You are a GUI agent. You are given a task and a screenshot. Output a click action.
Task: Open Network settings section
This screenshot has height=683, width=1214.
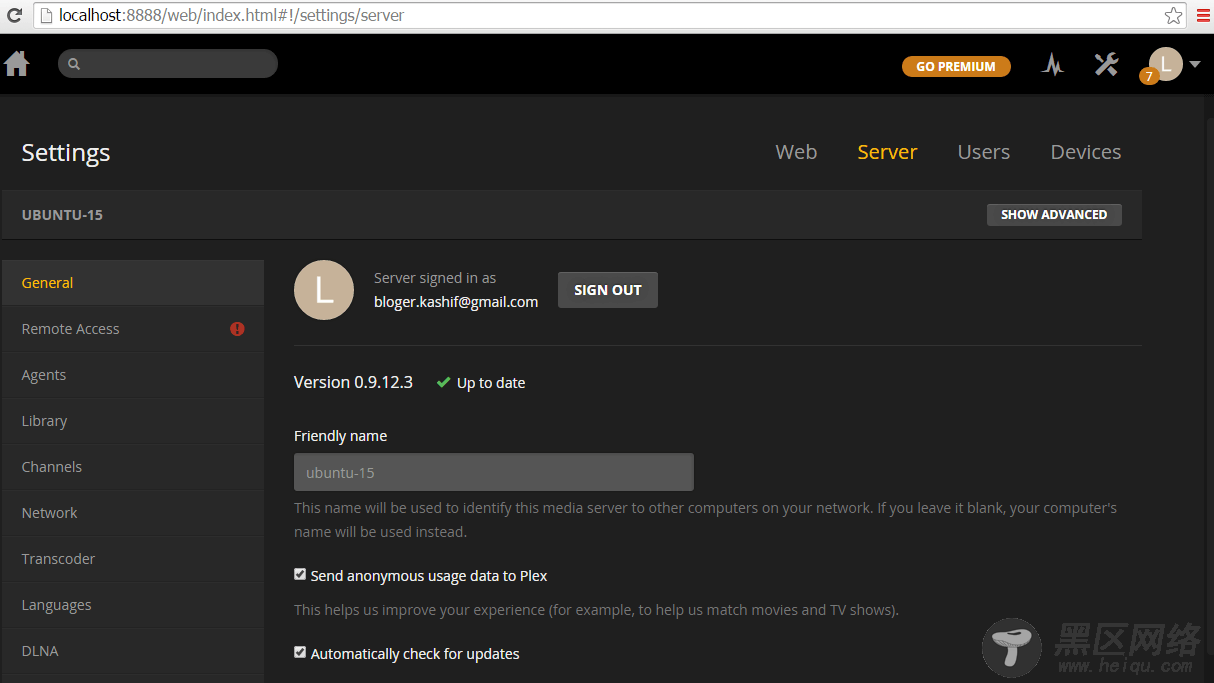[x=133, y=513]
